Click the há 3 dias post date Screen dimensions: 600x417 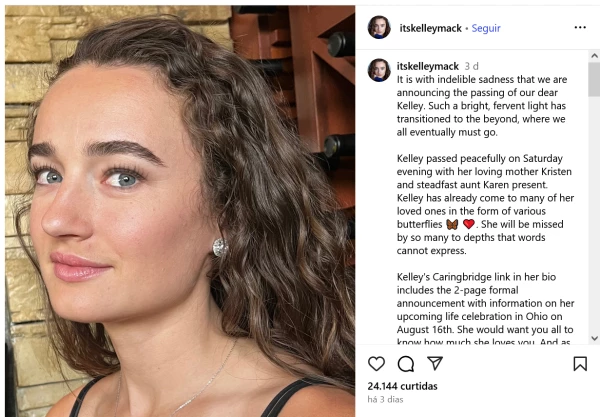[386, 400]
